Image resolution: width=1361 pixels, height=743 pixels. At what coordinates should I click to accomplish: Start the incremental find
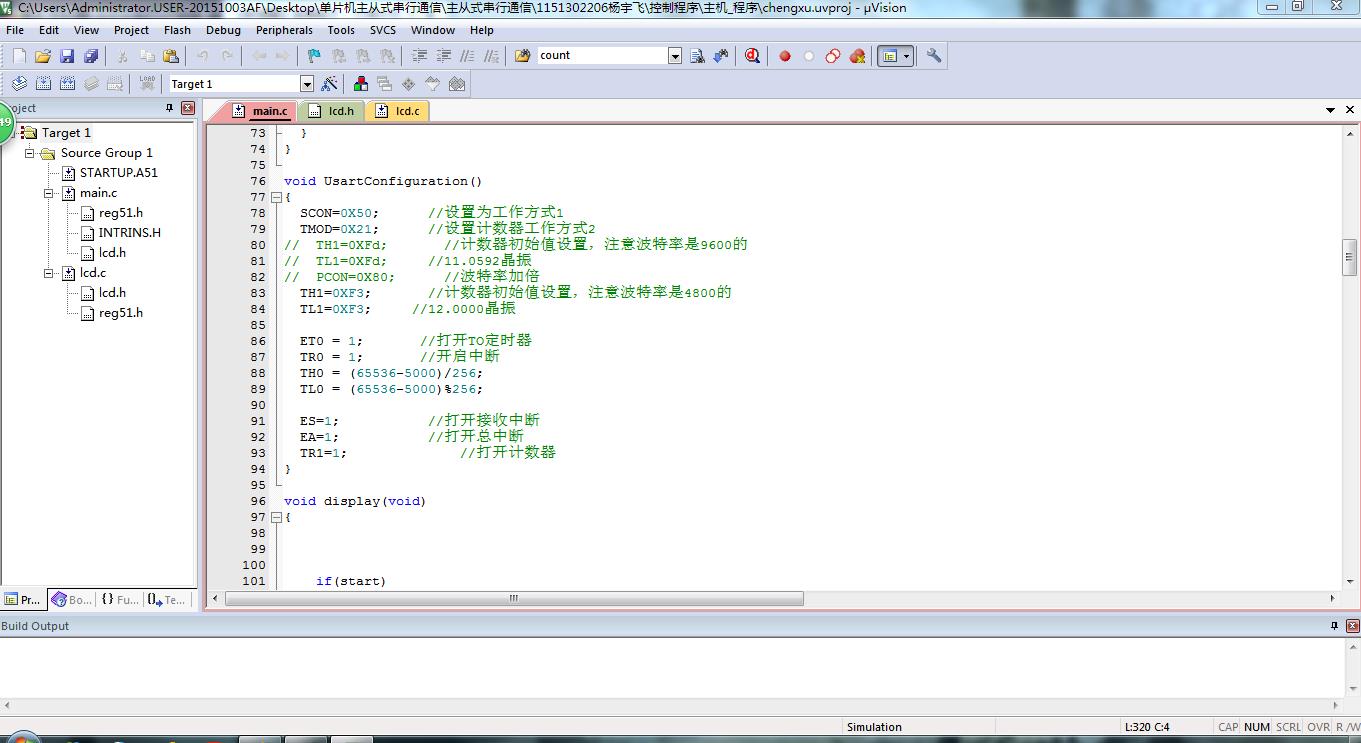pyautogui.click(x=721, y=56)
